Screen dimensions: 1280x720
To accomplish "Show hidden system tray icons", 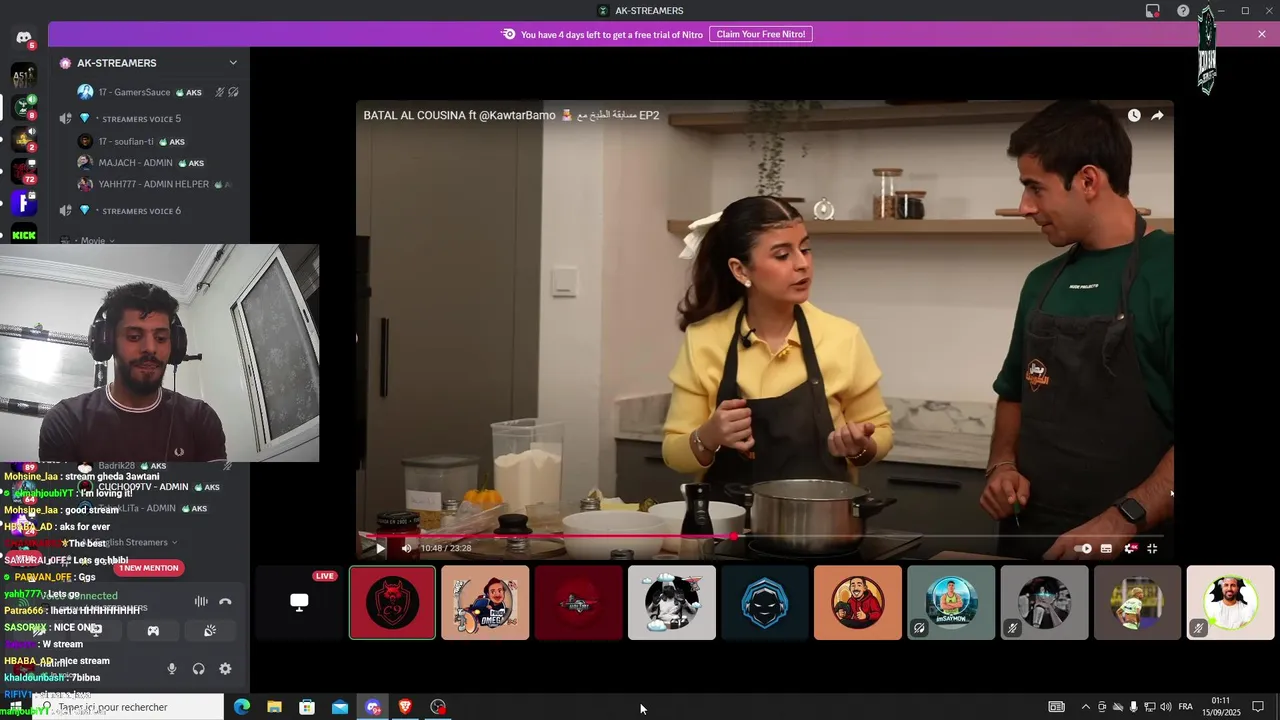I will click(1086, 707).
